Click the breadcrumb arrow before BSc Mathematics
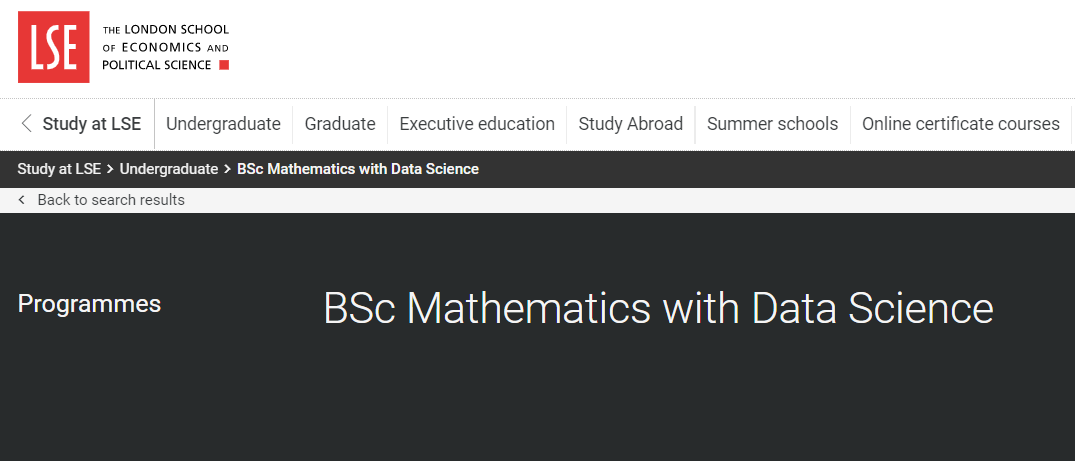This screenshot has width=1075, height=461. click(227, 169)
